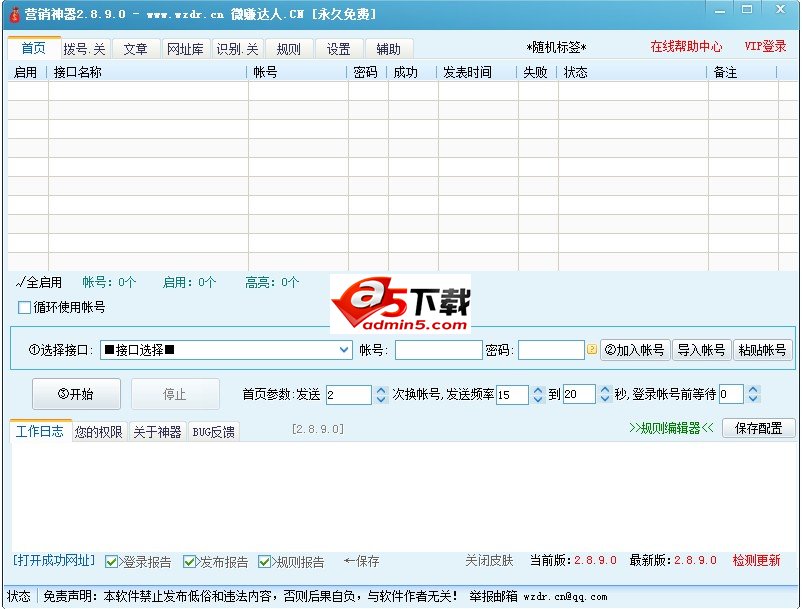Open BUG反馈 tab

tap(213, 432)
